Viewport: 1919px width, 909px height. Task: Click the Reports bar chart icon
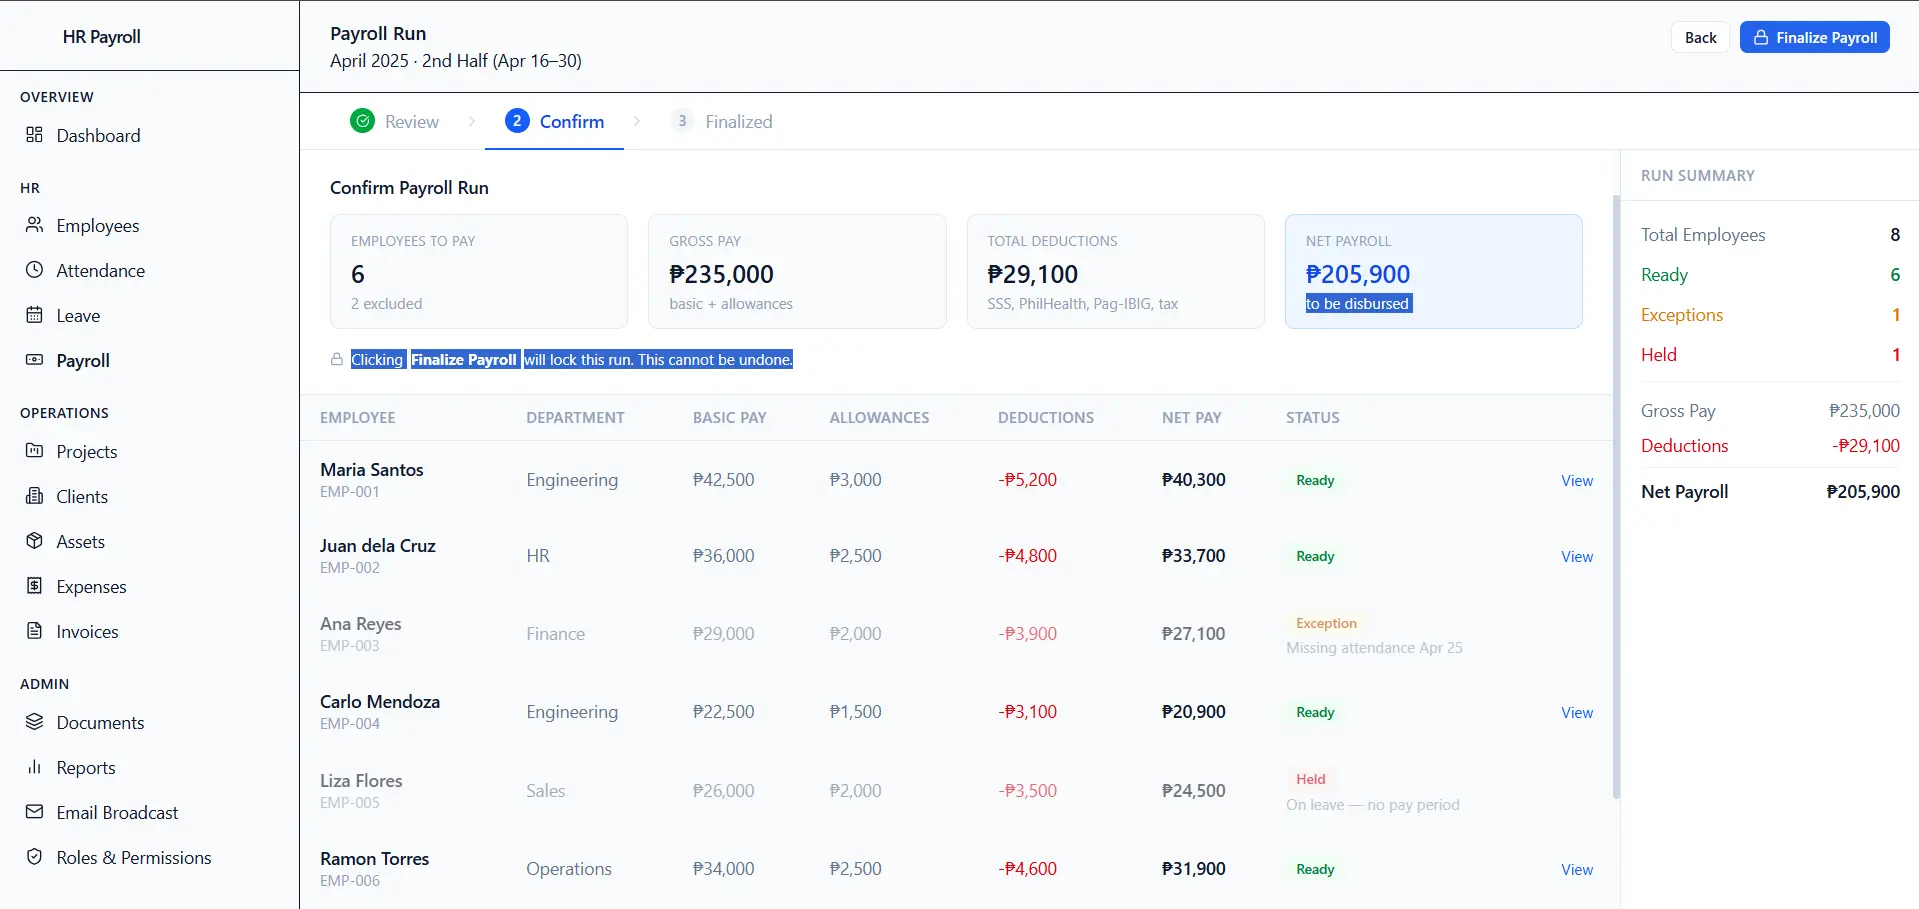pos(34,767)
